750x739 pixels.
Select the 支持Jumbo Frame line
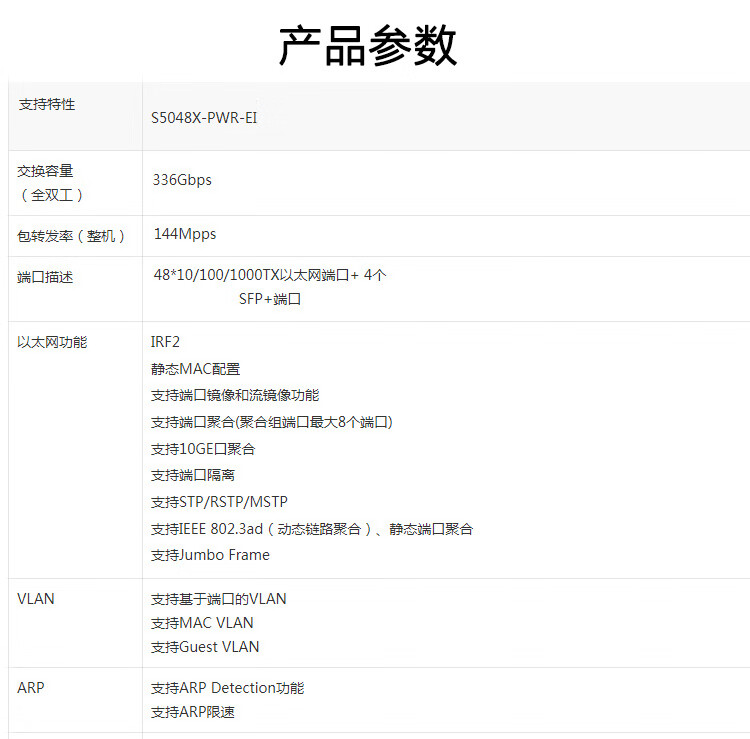tap(210, 555)
